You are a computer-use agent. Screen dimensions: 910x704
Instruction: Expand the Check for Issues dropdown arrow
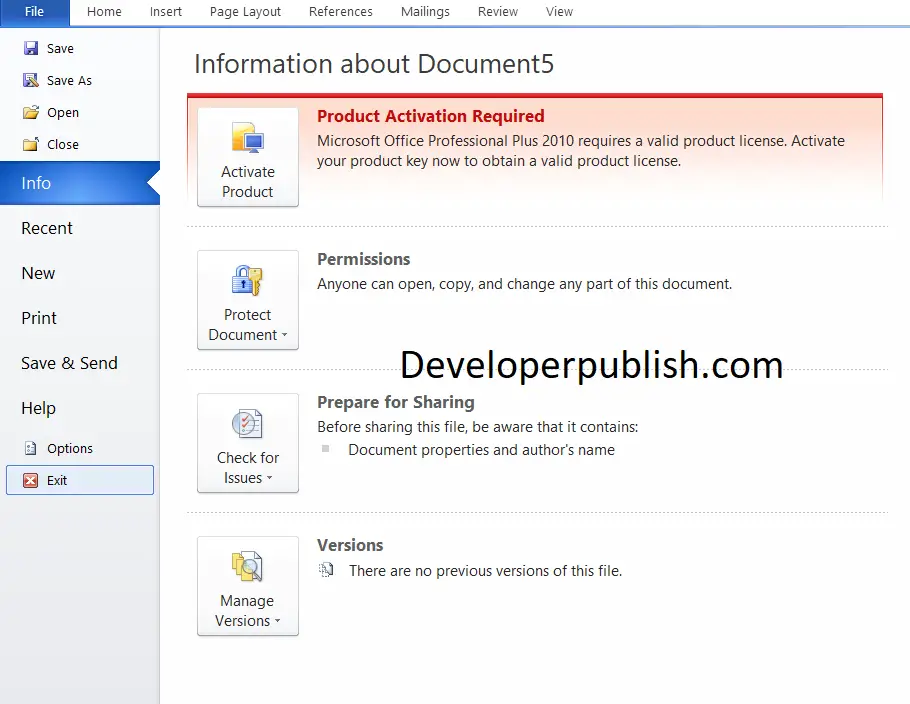pos(269,478)
